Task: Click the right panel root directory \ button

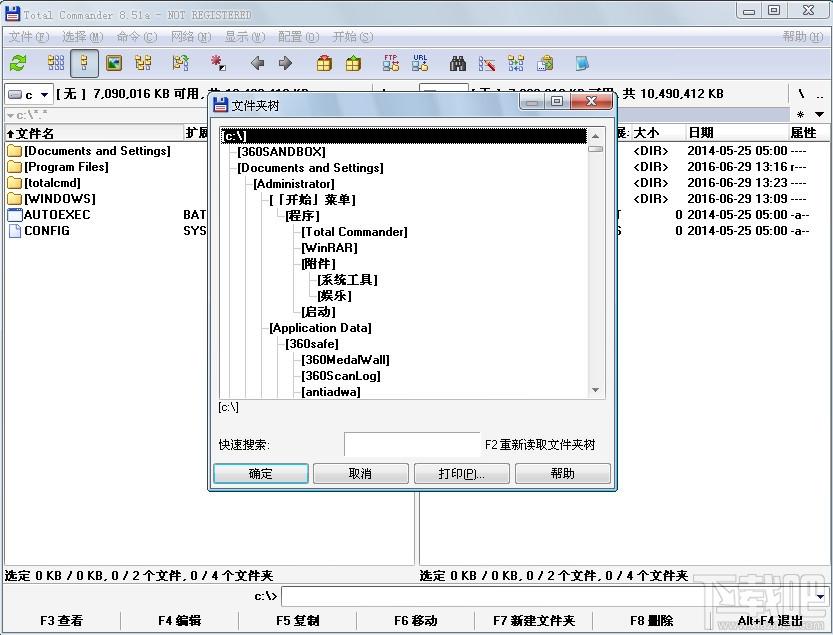Action: click(801, 94)
